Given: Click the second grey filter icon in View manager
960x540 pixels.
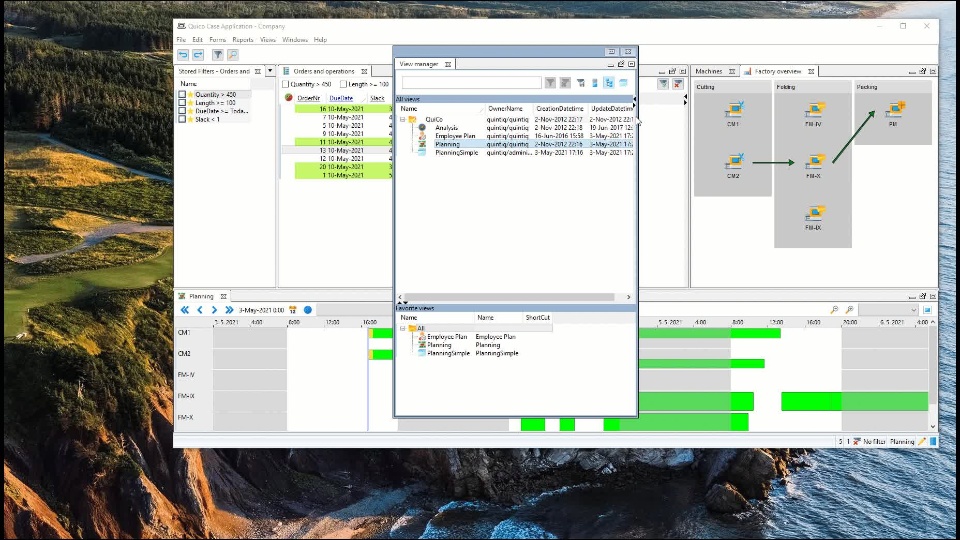Looking at the screenshot, I should 565,83.
